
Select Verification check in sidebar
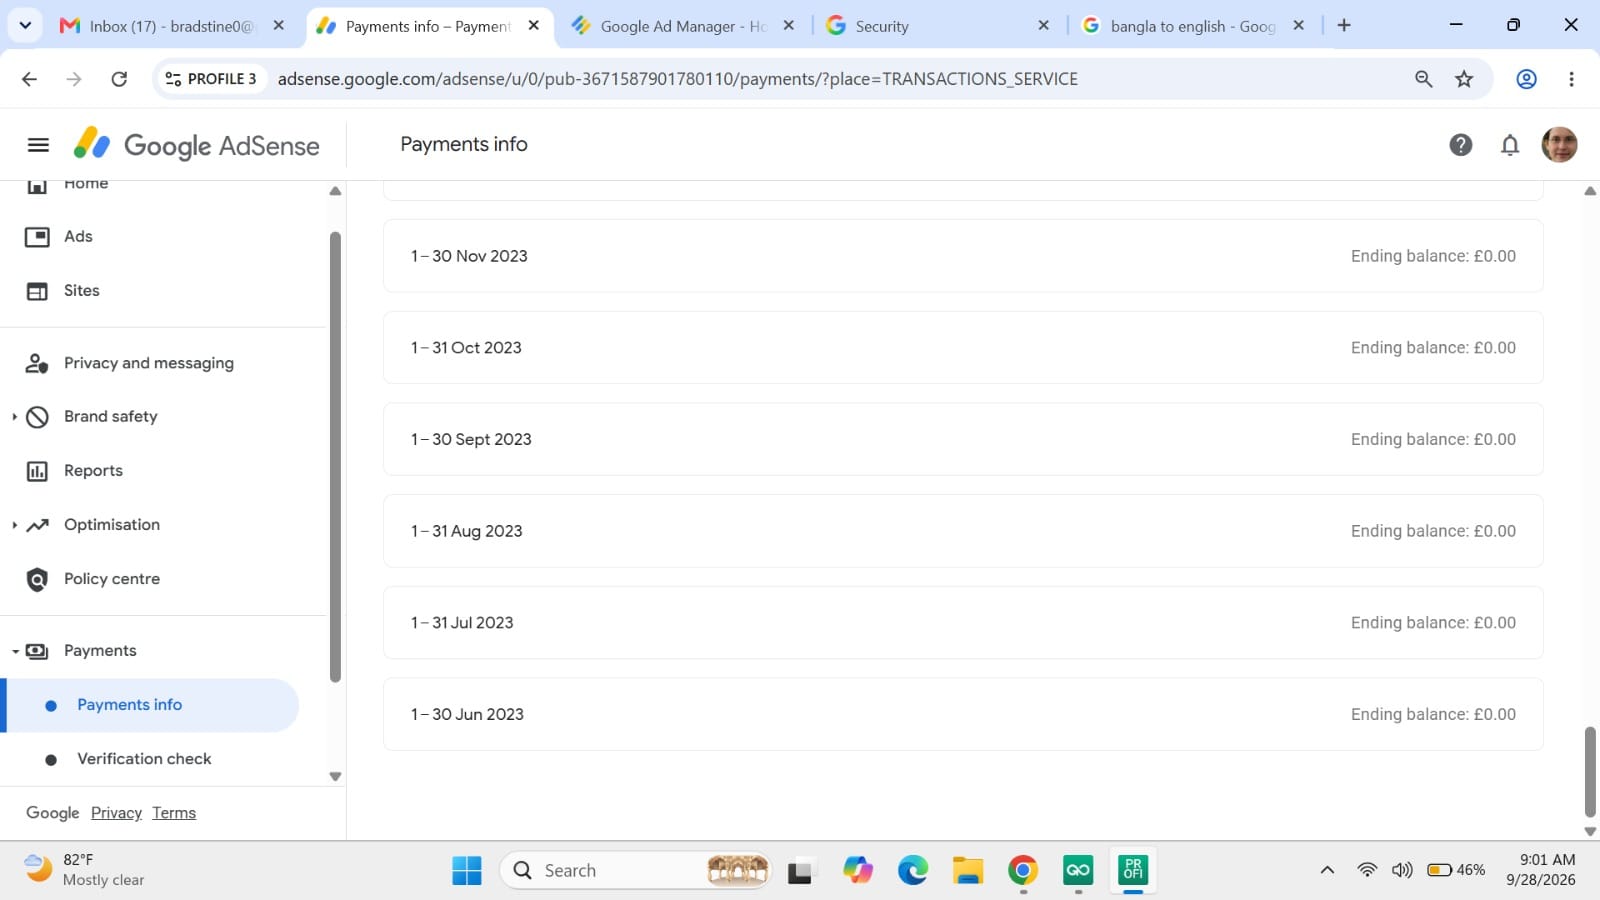click(144, 759)
